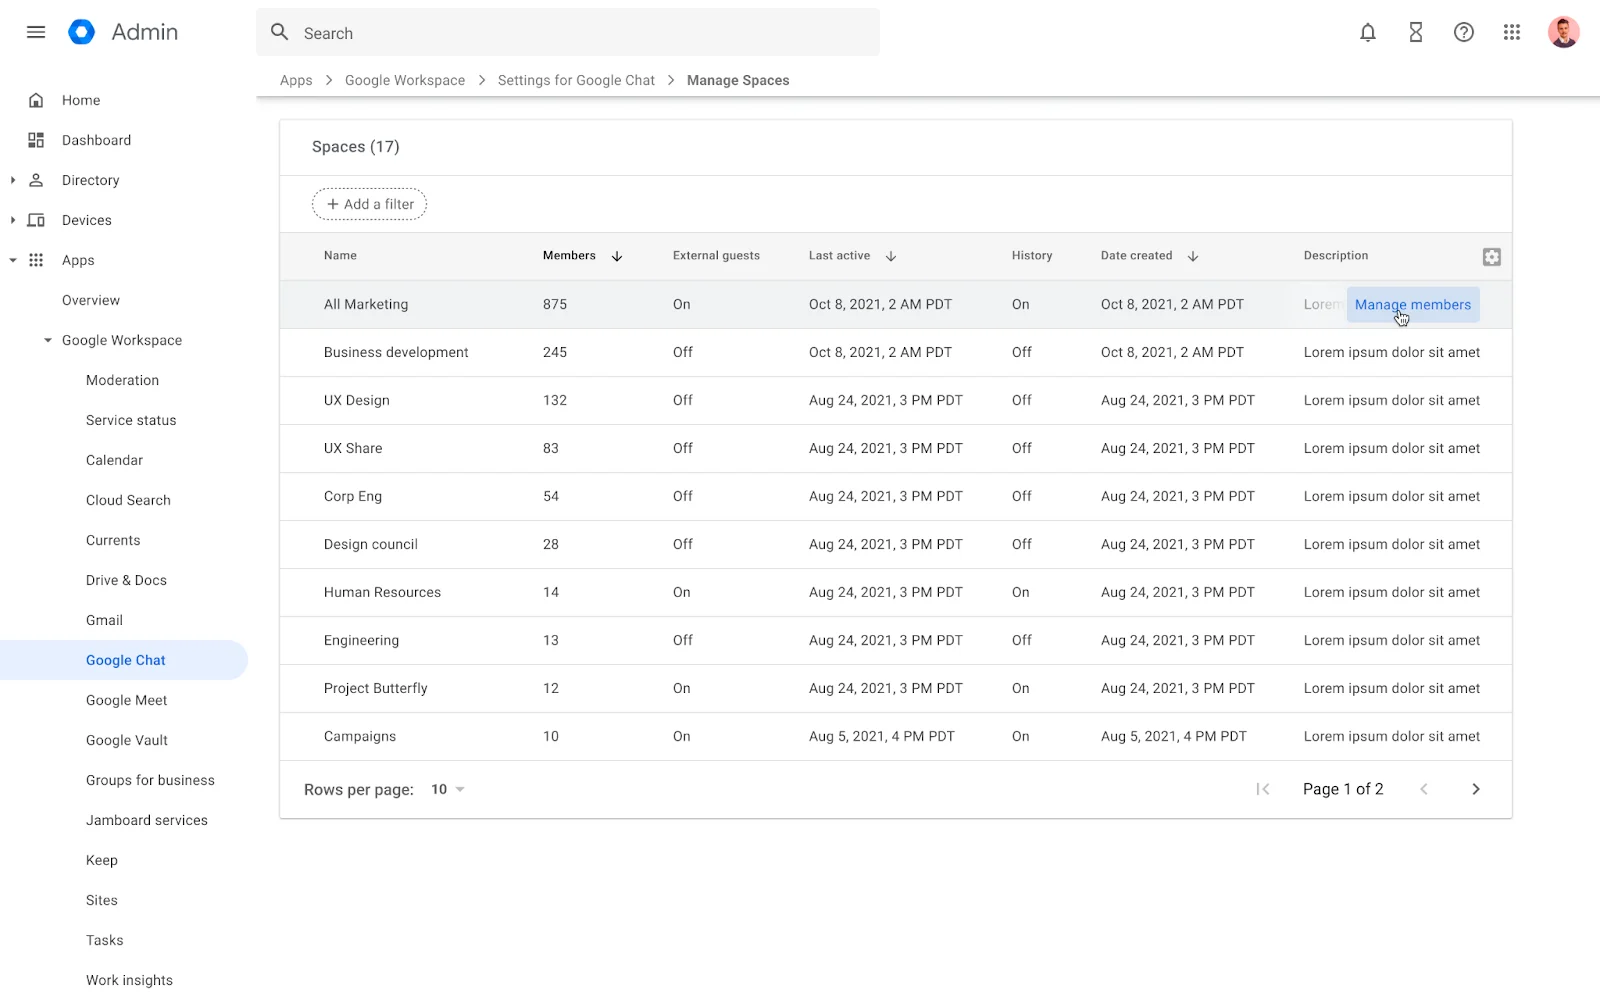
Task: Click the search magnifier icon
Action: pyautogui.click(x=280, y=32)
